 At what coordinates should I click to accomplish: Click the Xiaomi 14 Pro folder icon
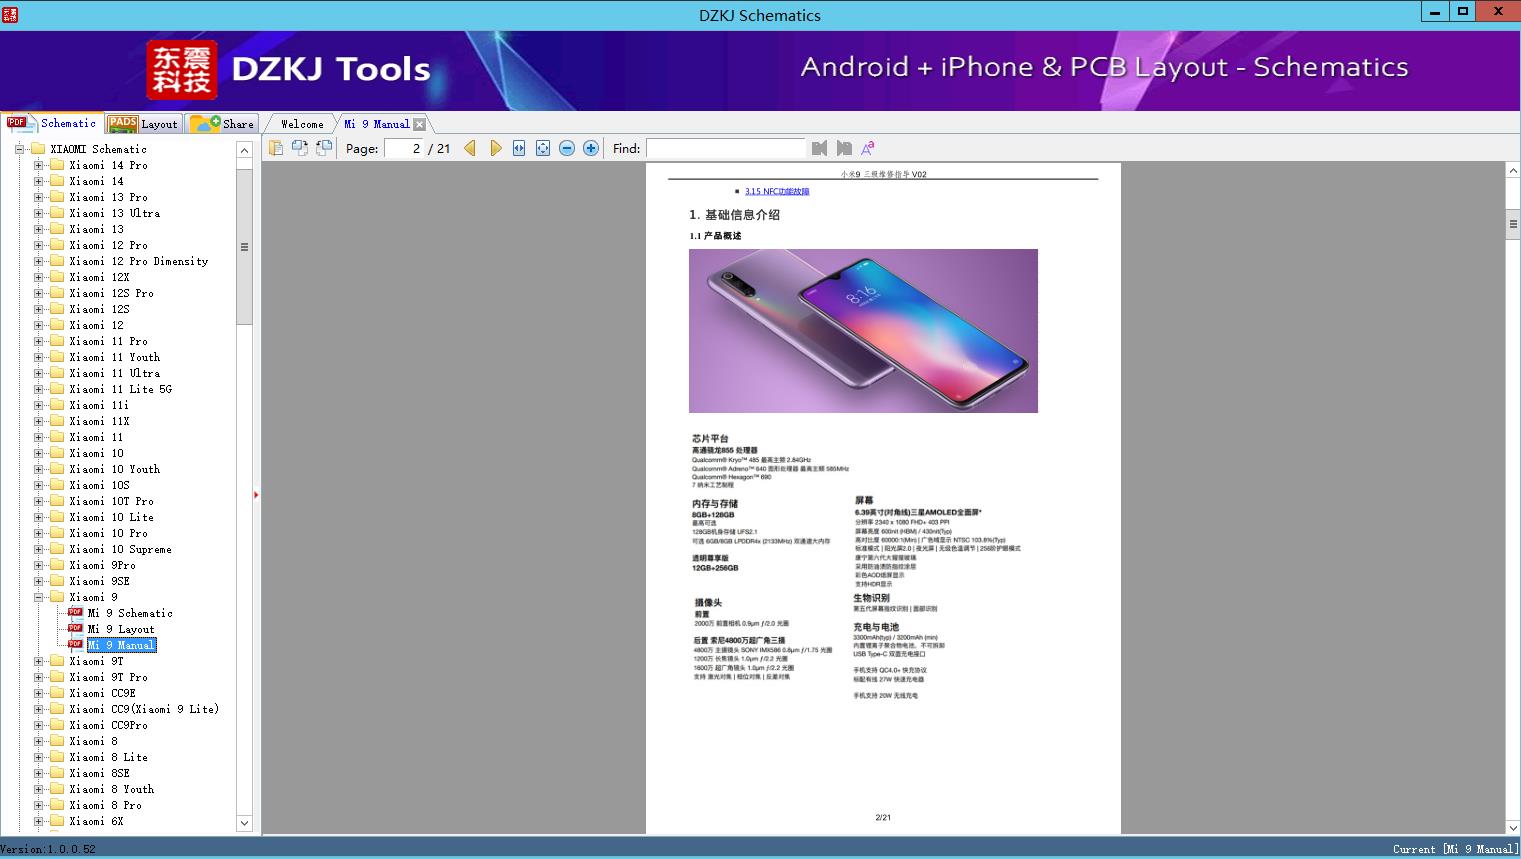[x=57, y=165]
